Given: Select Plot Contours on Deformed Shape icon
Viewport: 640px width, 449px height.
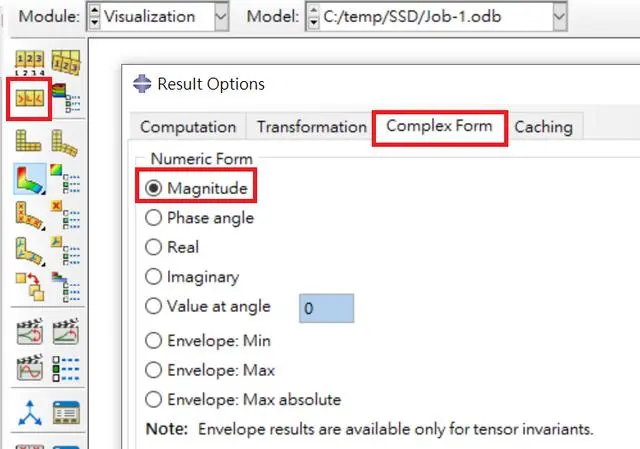Looking at the screenshot, I should (x=29, y=179).
